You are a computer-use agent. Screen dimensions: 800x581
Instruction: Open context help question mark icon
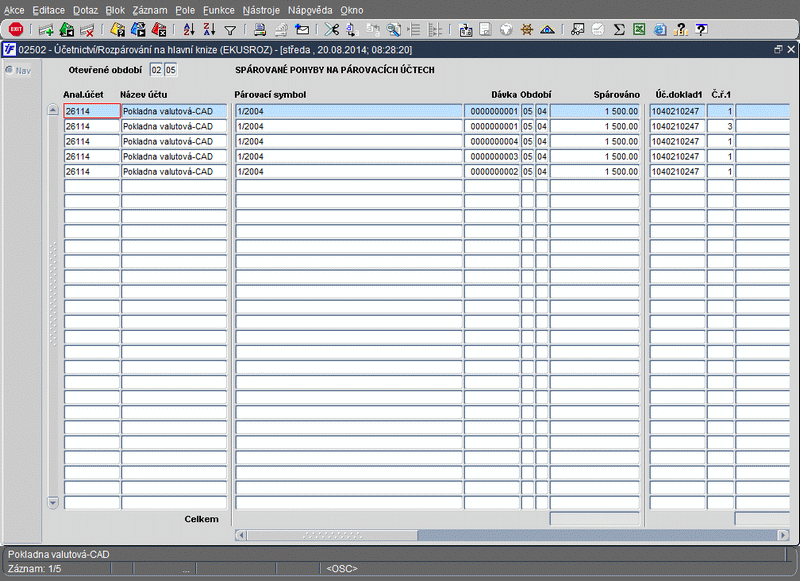pyautogui.click(x=702, y=30)
